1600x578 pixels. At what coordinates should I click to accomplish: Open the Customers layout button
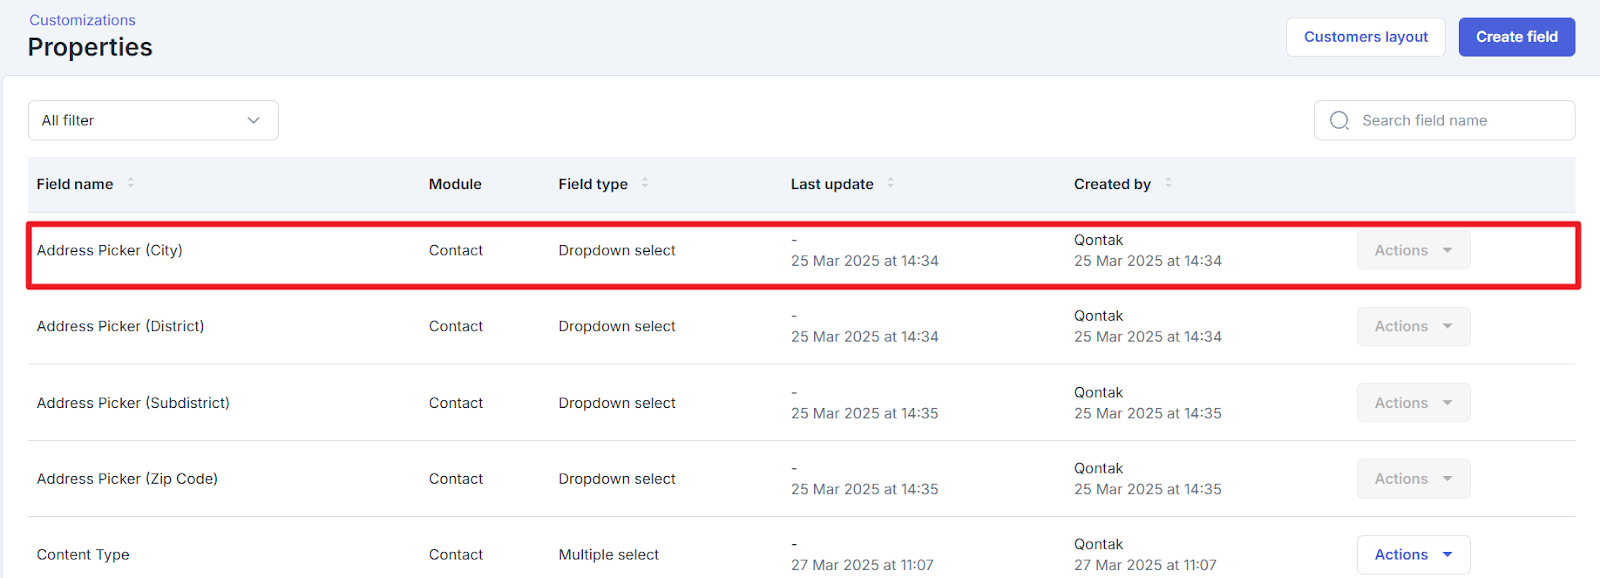coord(1365,37)
